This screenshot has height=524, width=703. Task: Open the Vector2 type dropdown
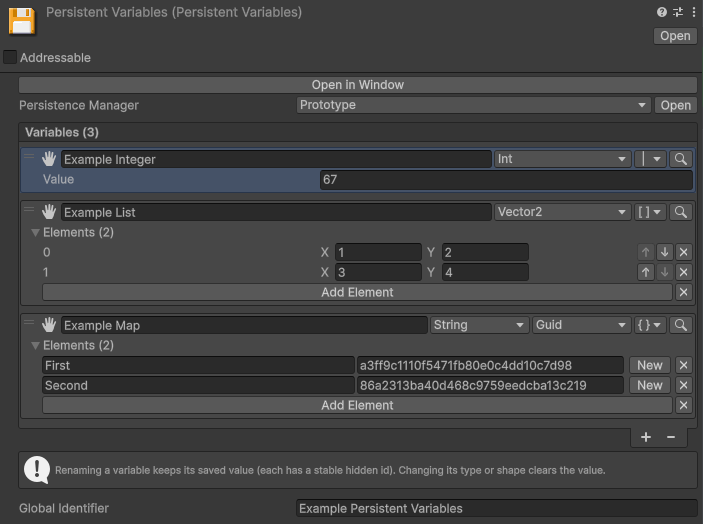(562, 212)
